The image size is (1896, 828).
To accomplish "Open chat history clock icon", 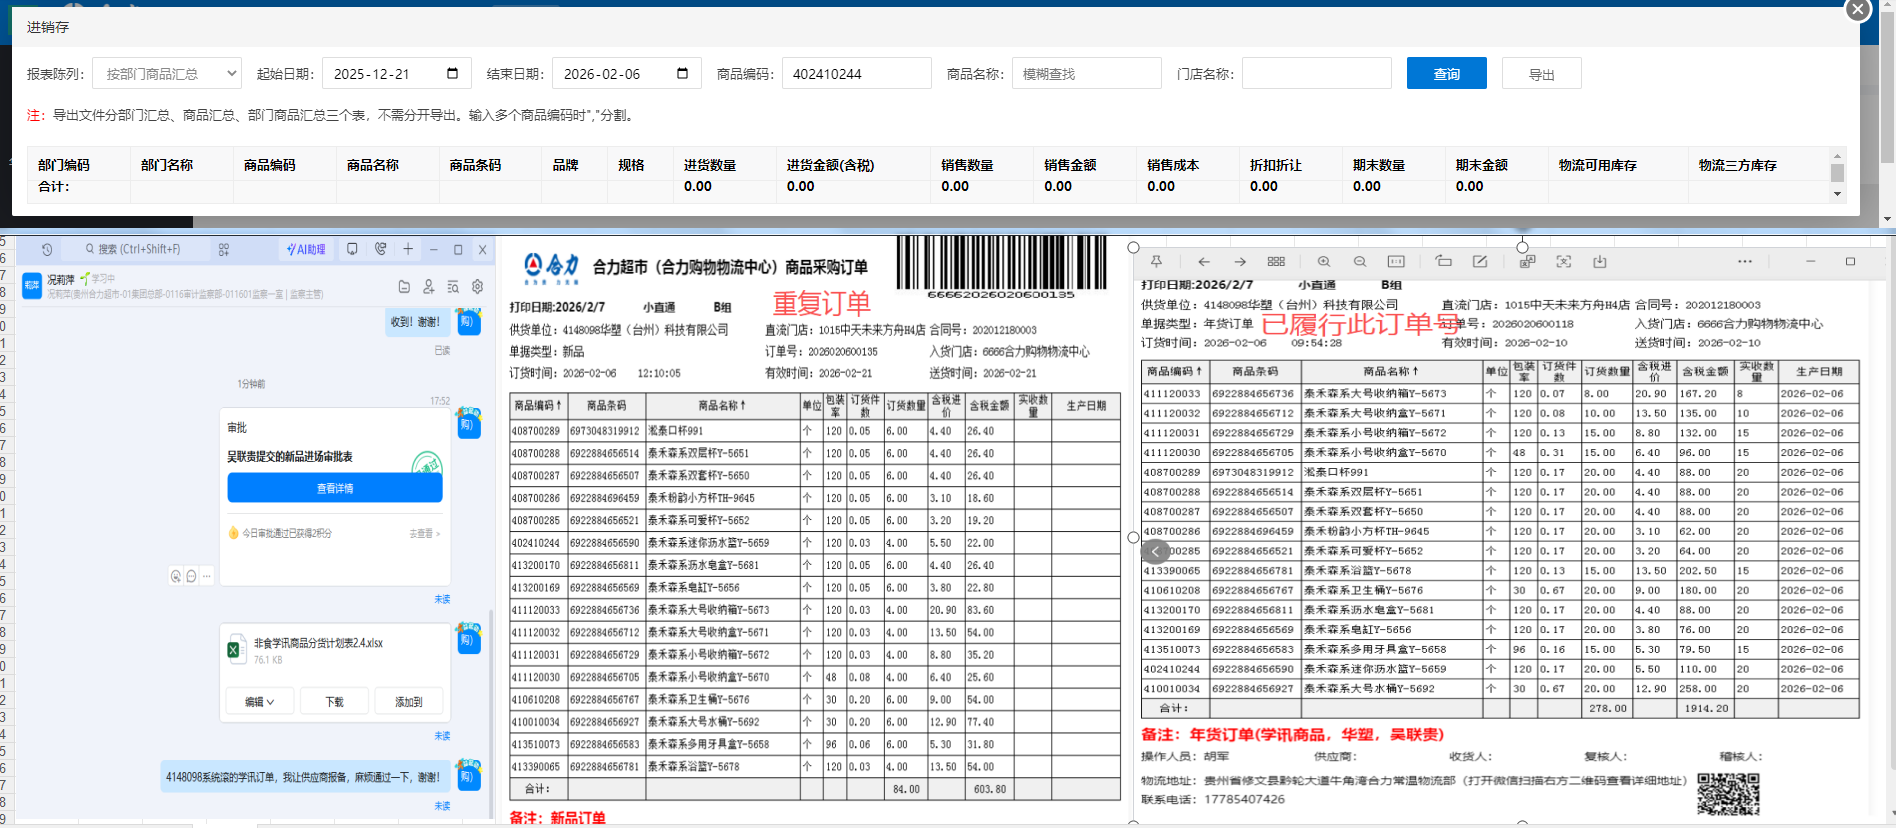I will tap(47, 249).
